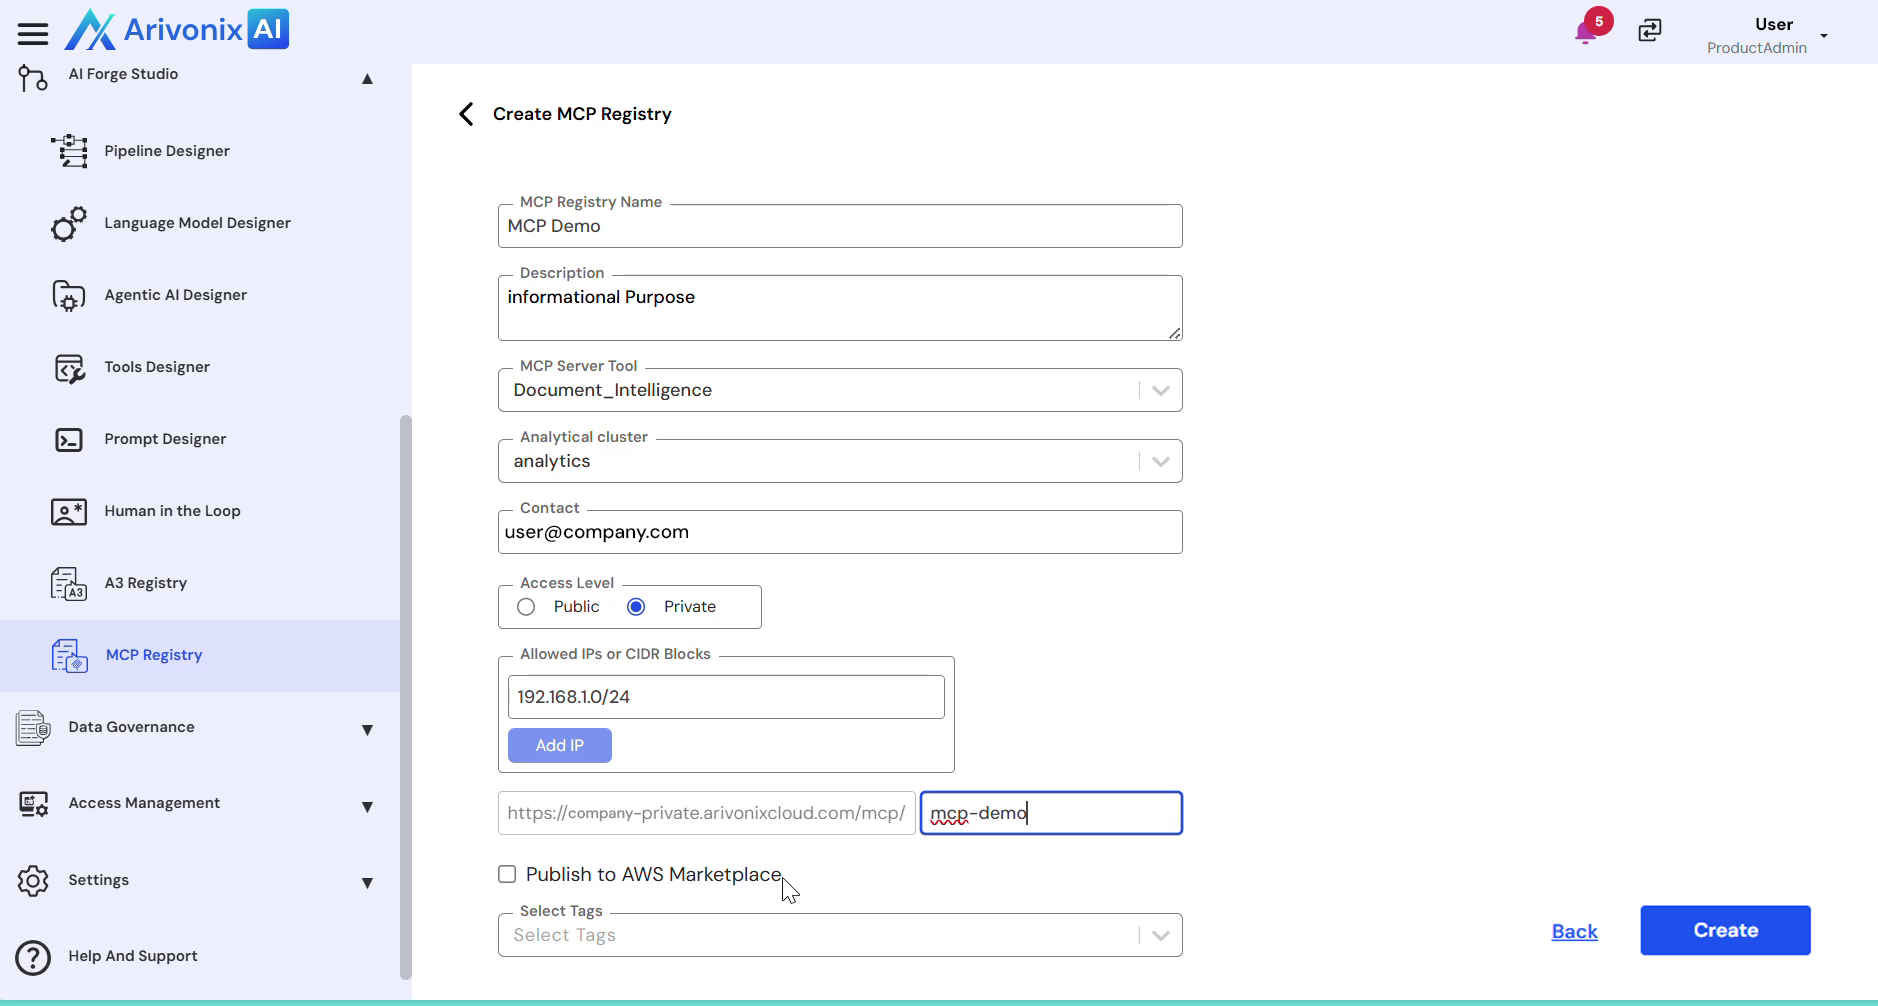Open Human in the Loop menu item
The width and height of the screenshot is (1878, 1006).
click(x=172, y=511)
